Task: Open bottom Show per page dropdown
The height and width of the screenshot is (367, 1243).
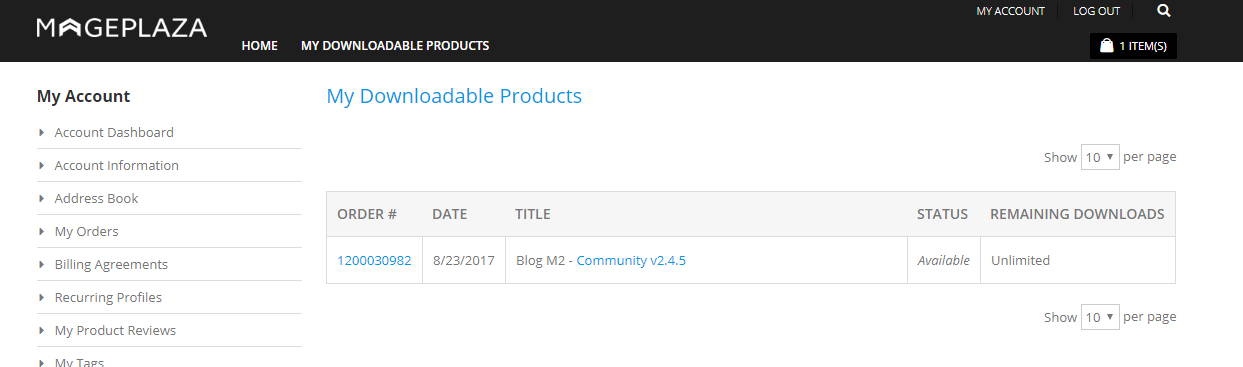Action: point(1100,317)
